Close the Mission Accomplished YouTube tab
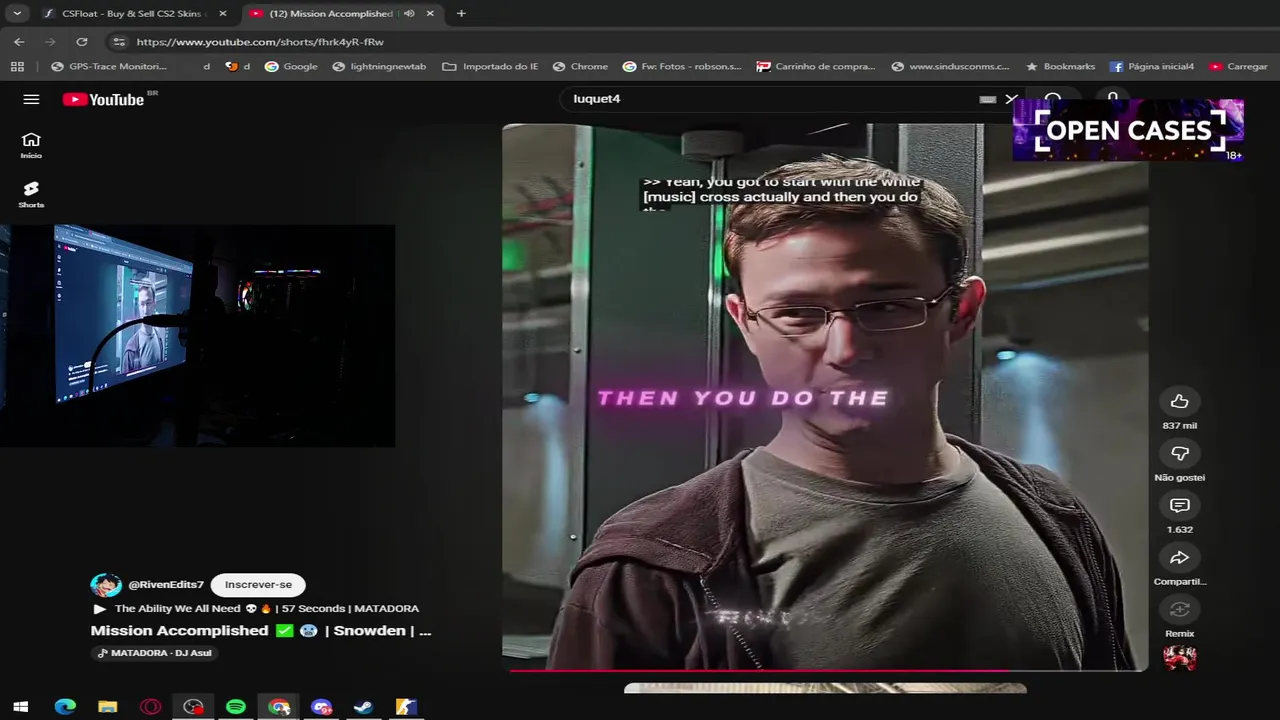The height and width of the screenshot is (720, 1280). coord(430,14)
